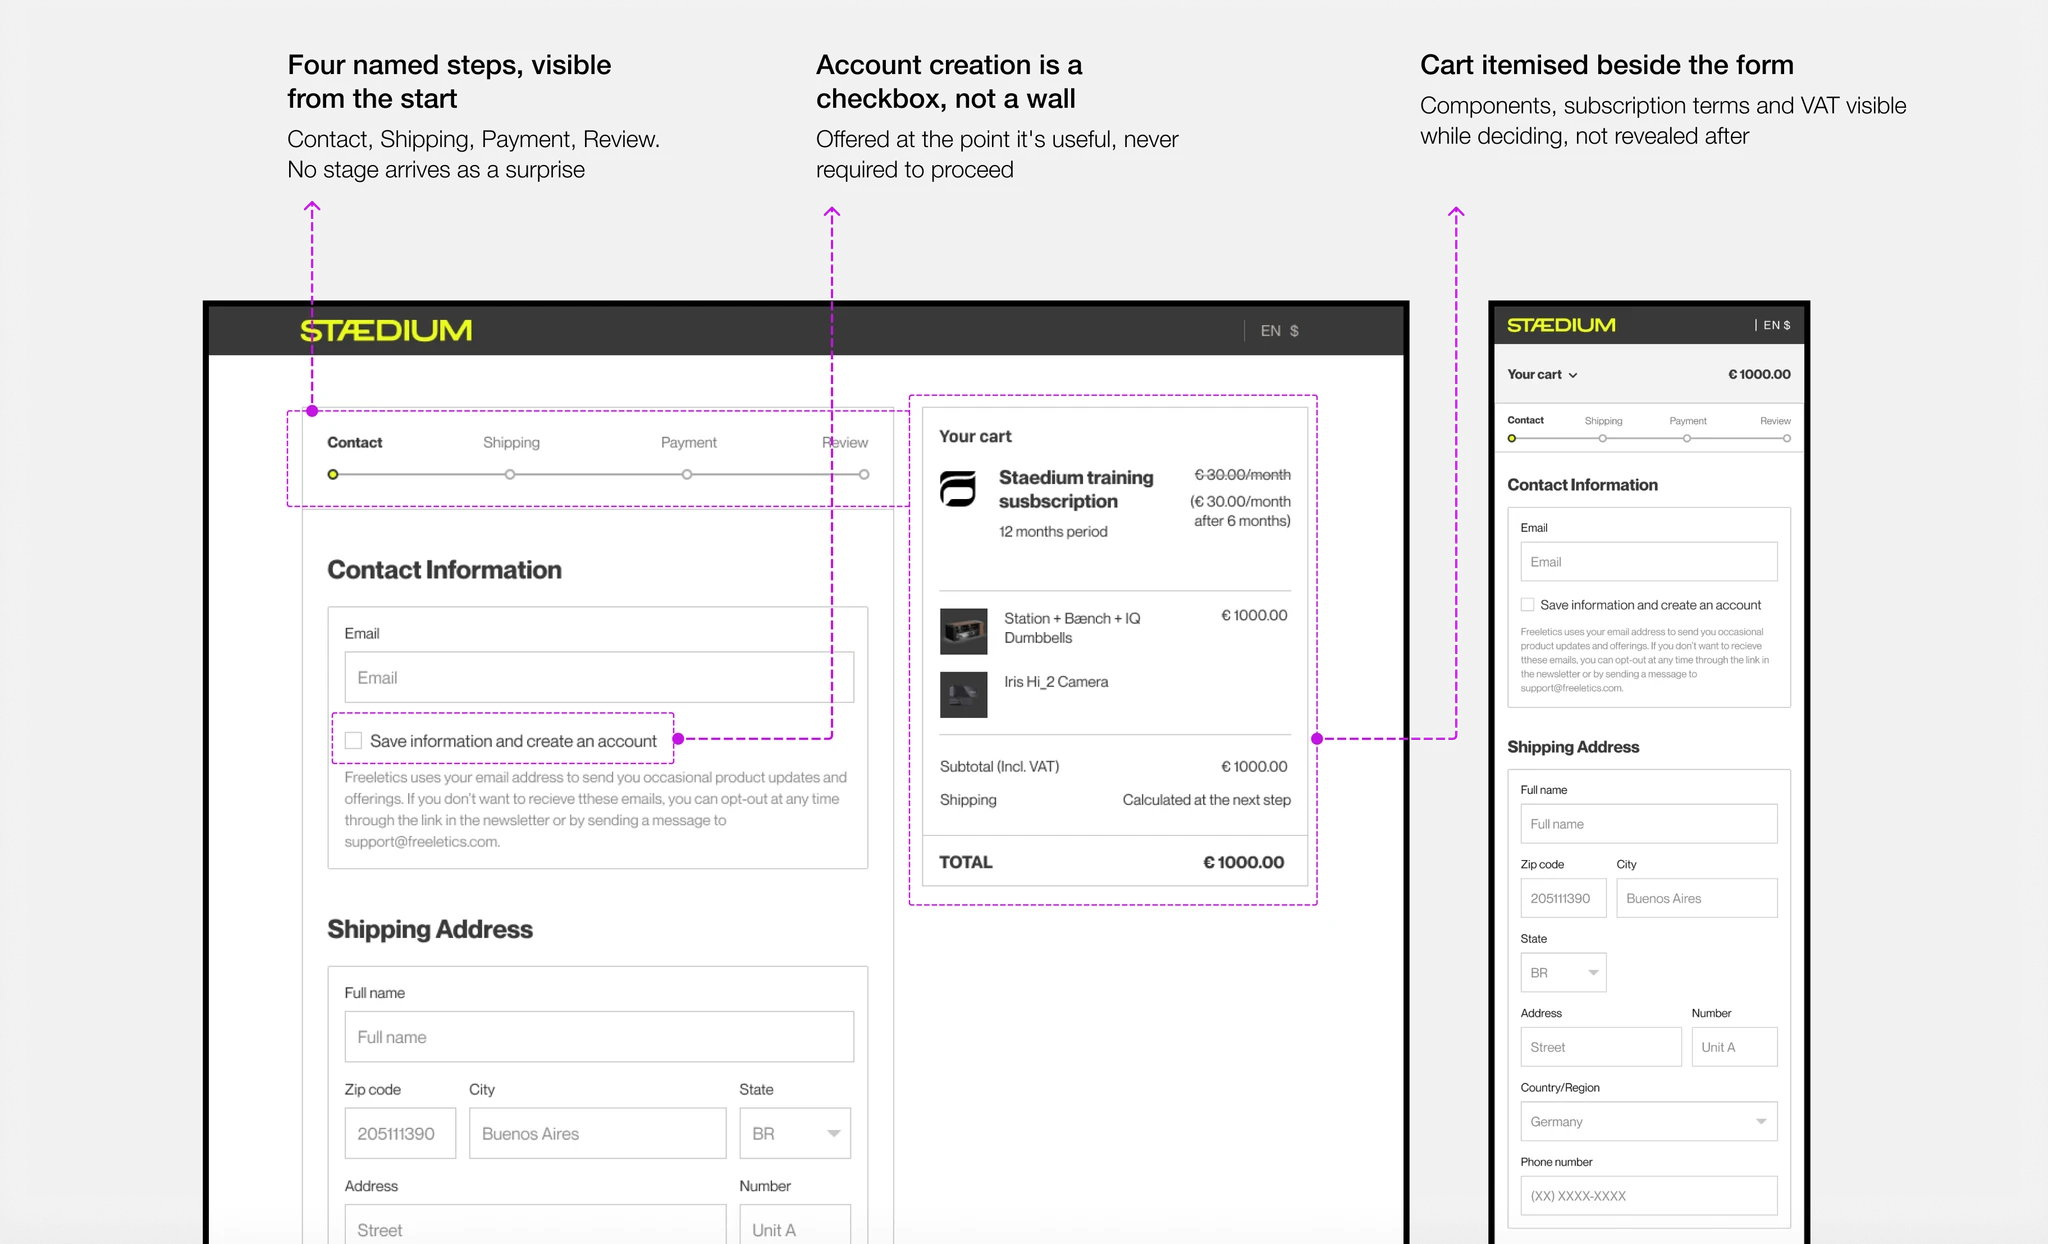Click the Staedium subscription logo icon in cart
2048x1244 pixels.
click(x=957, y=489)
